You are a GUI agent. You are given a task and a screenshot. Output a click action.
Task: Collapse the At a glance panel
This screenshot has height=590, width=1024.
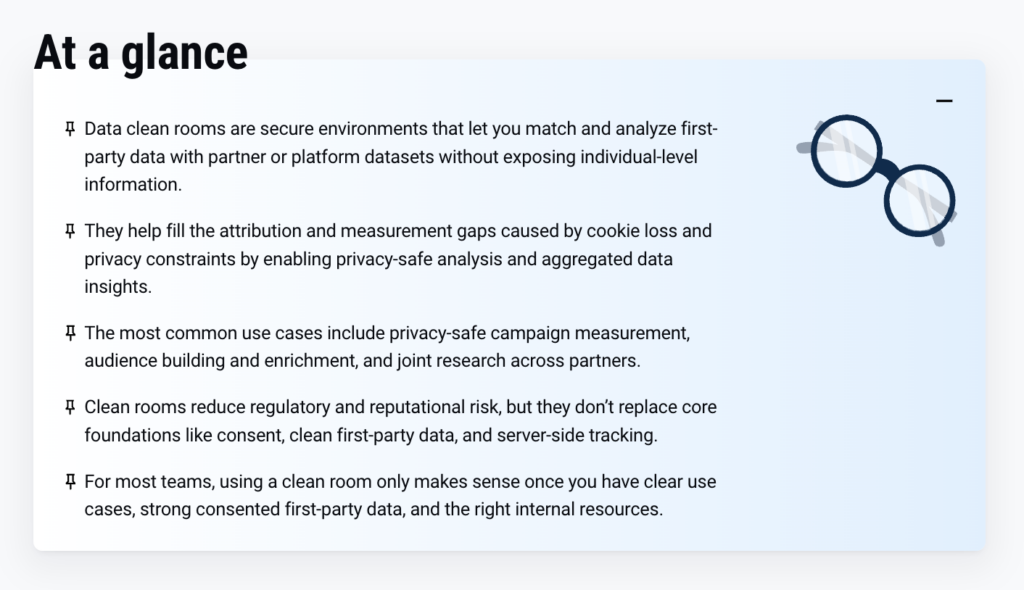click(x=944, y=101)
